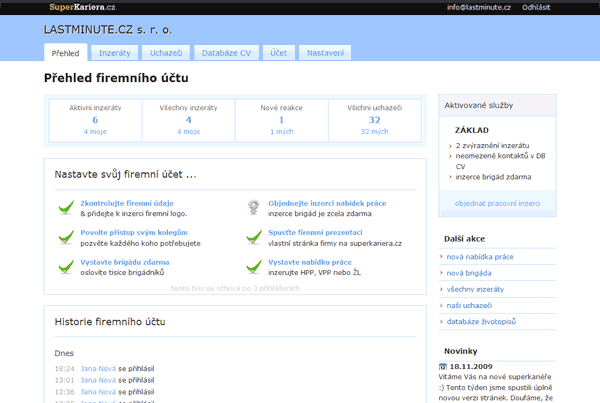Image resolution: width=600 pixels, height=403 pixels.
Task: Click Jana Nová in the 13:01 entry
Action: click(x=98, y=380)
